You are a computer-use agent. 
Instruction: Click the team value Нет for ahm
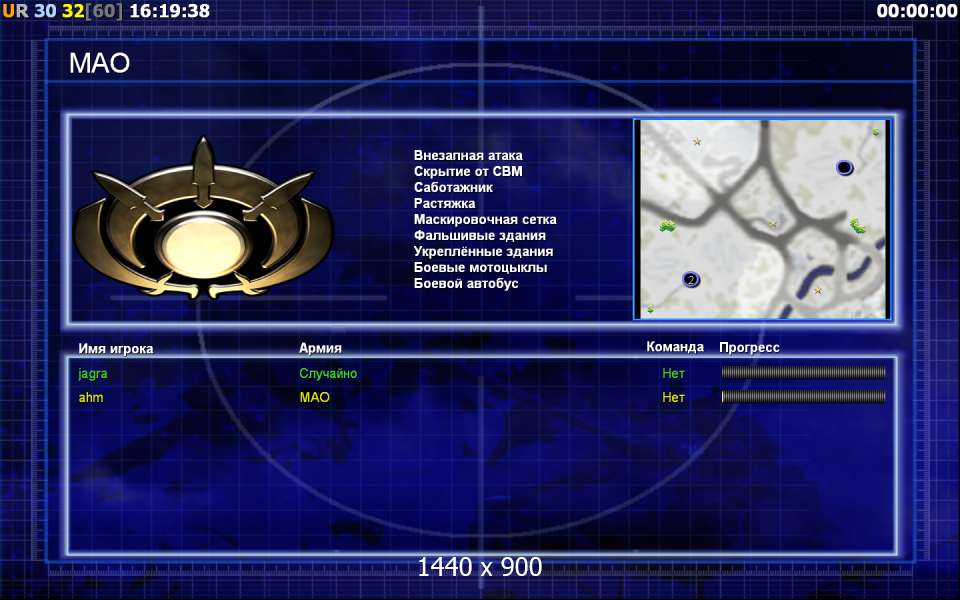pyautogui.click(x=673, y=397)
